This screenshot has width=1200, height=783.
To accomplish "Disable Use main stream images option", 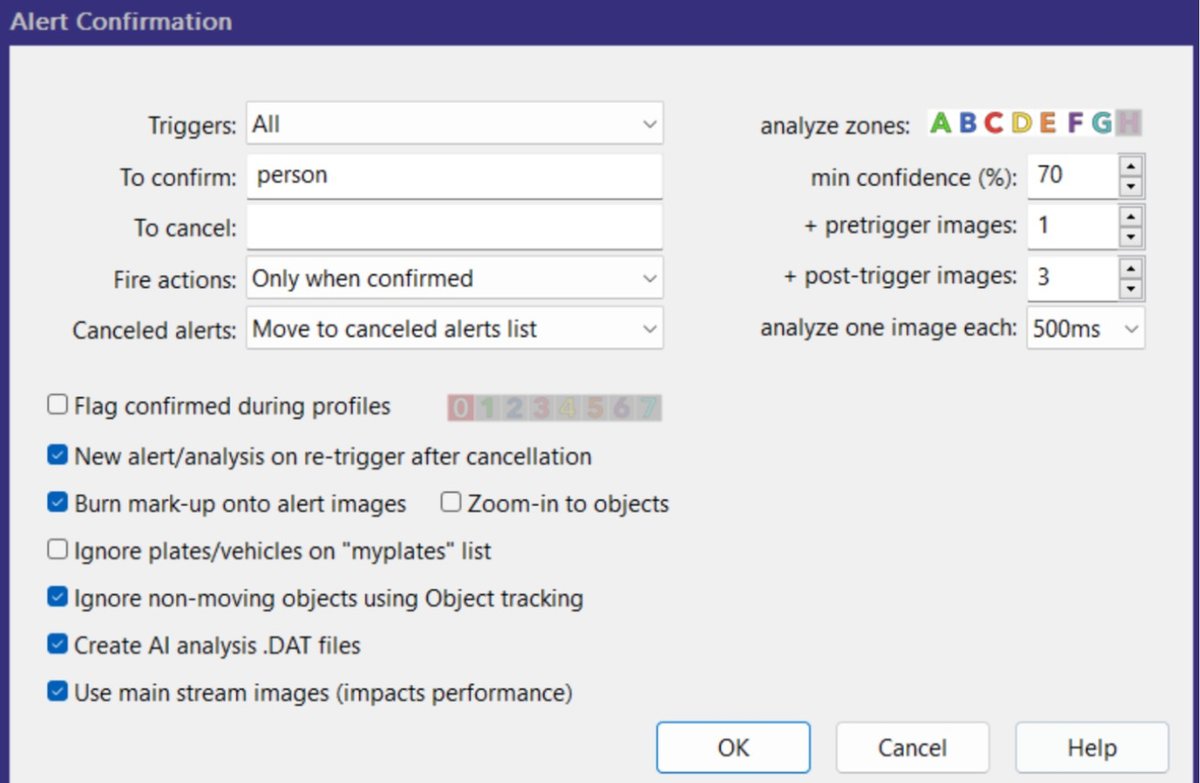I will point(57,692).
